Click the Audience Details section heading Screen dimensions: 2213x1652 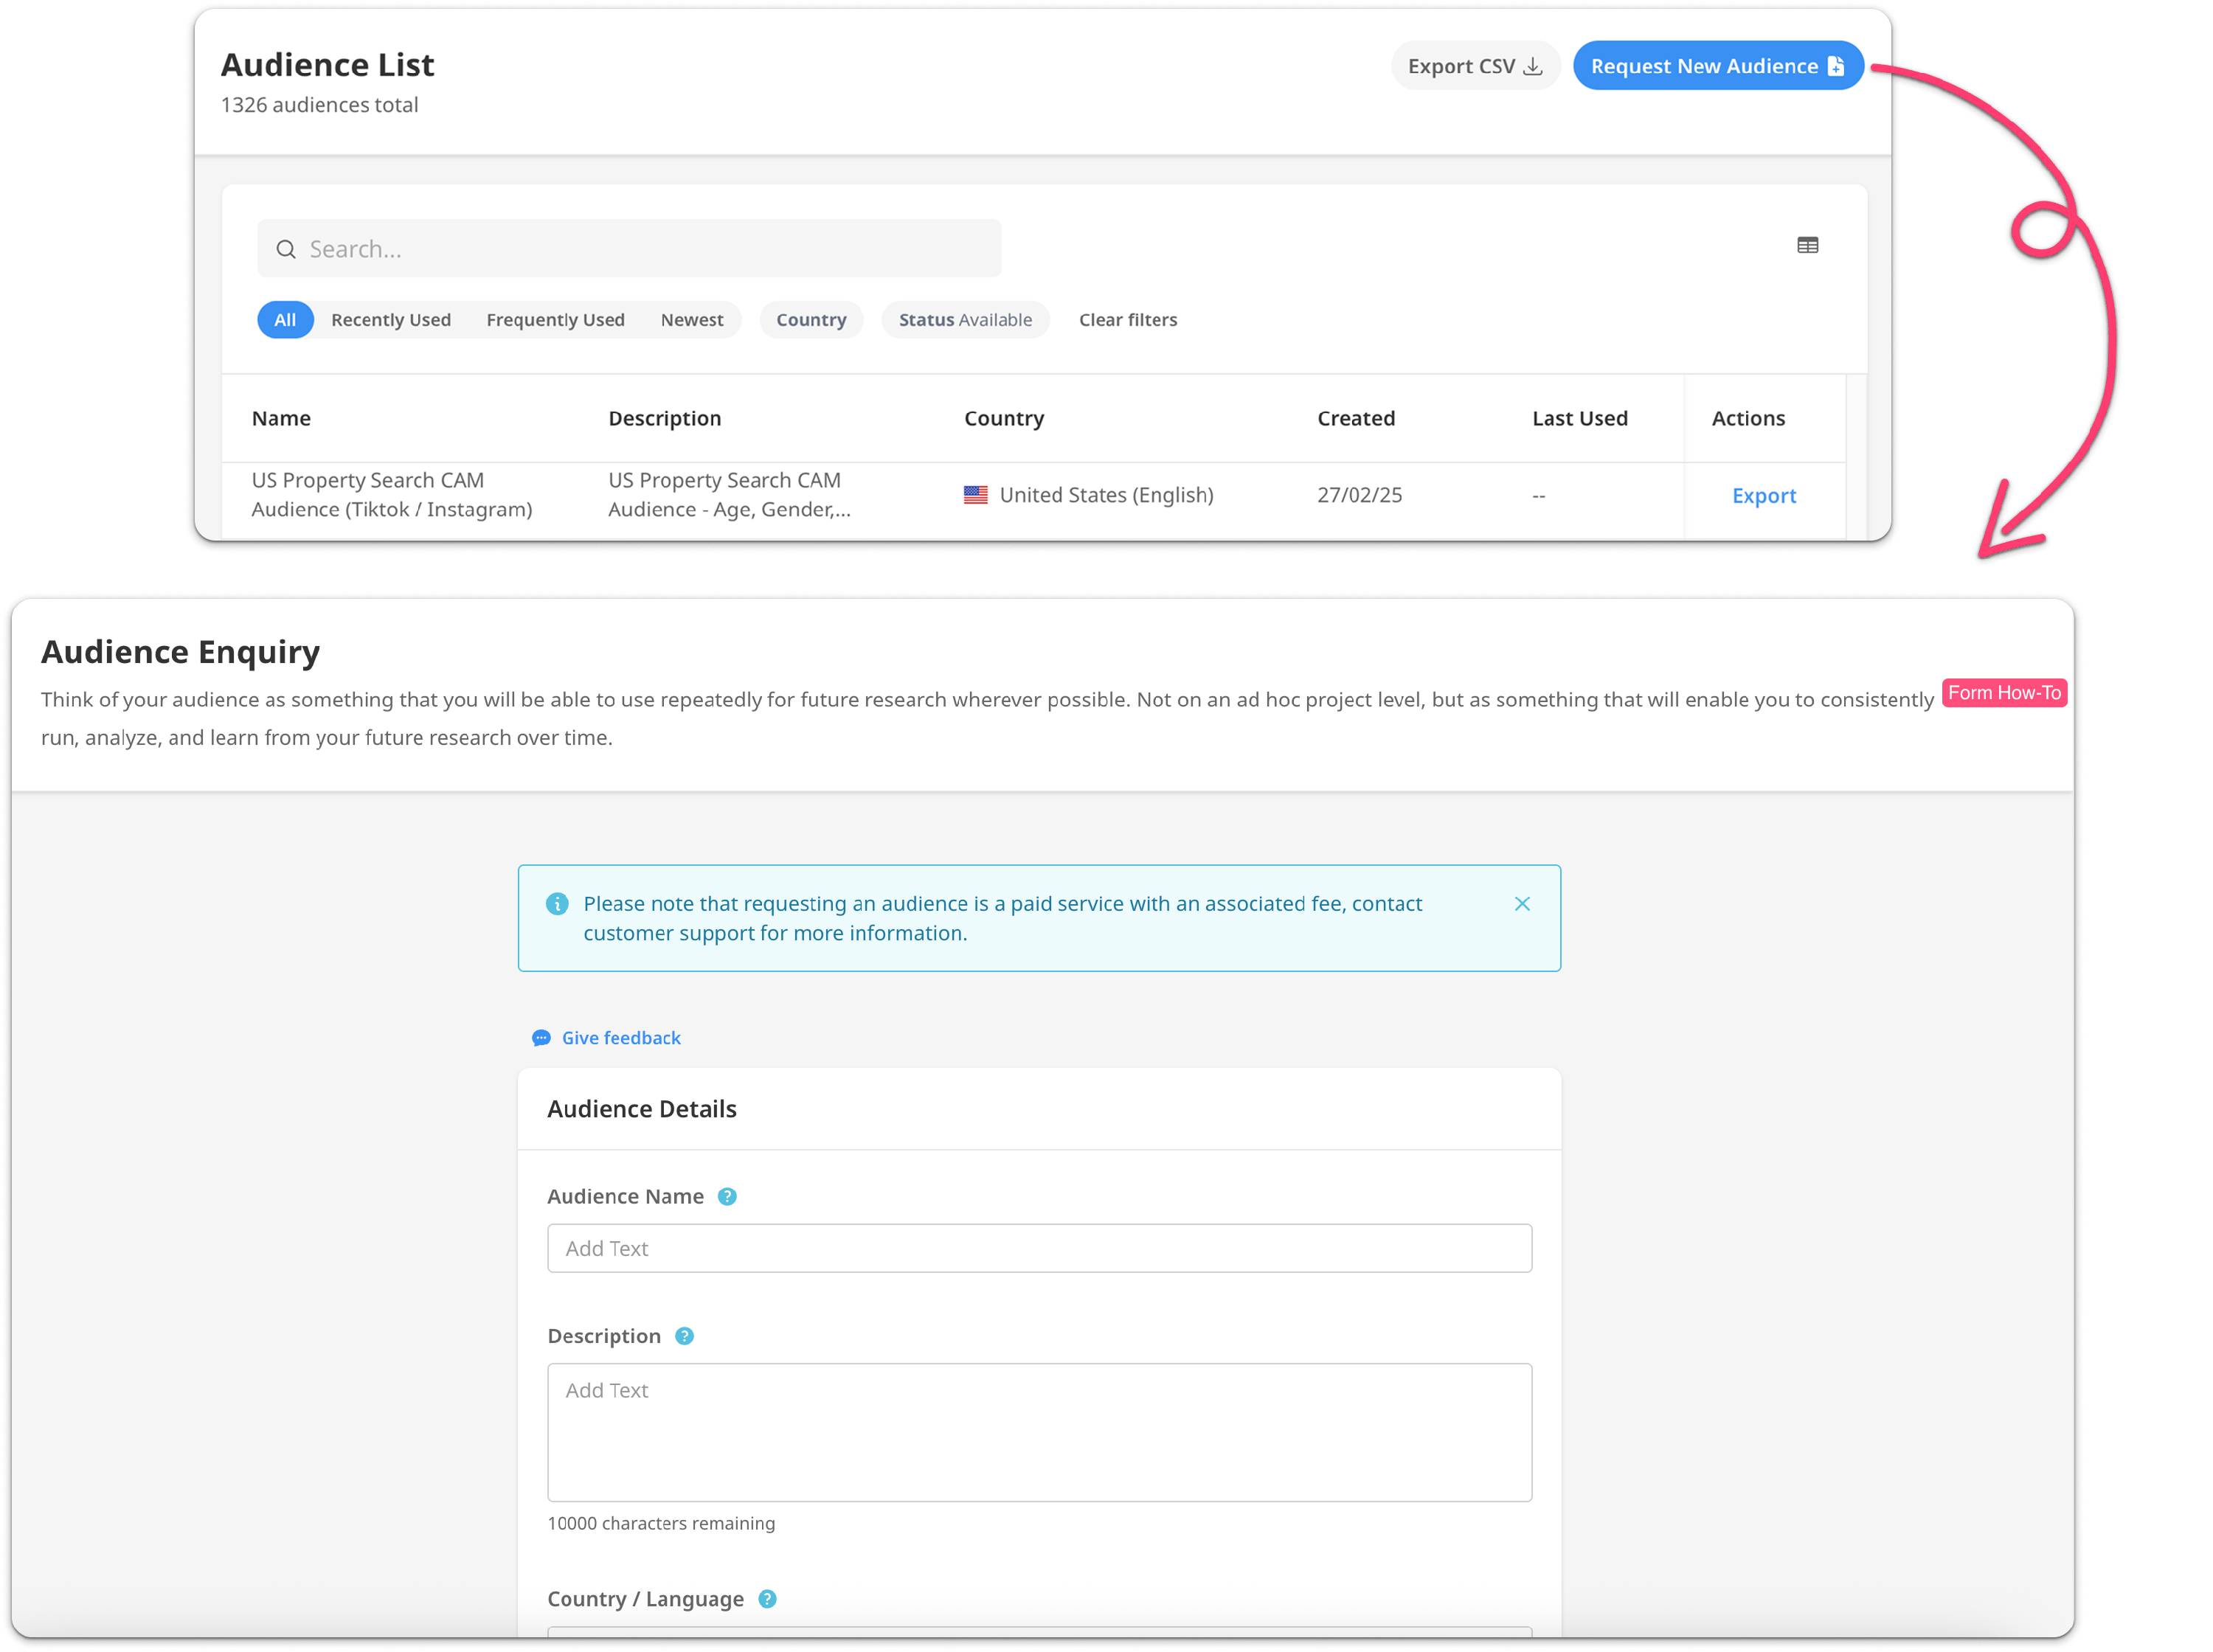tap(641, 1109)
